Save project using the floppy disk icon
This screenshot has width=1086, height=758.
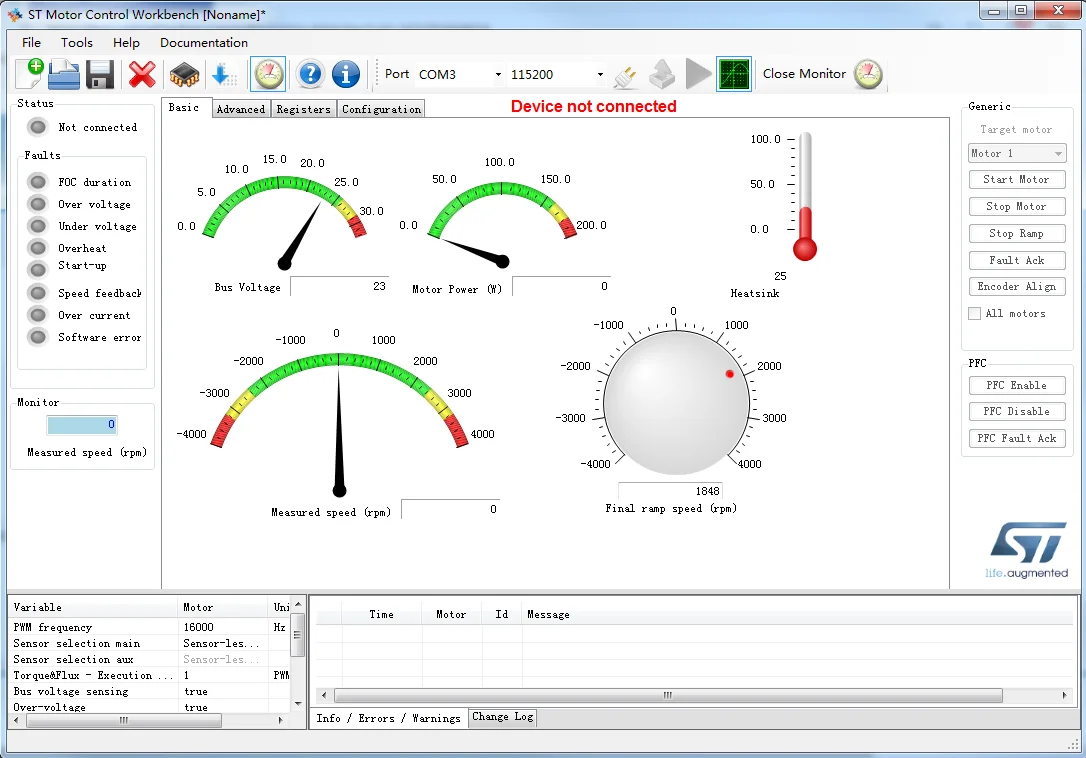pos(100,74)
